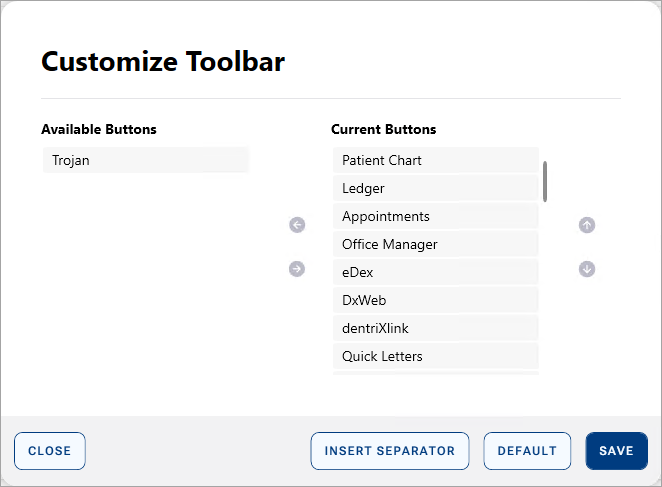Screen dimensions: 662x487
Task: Click the Available Buttons heading
Action: pos(99,130)
